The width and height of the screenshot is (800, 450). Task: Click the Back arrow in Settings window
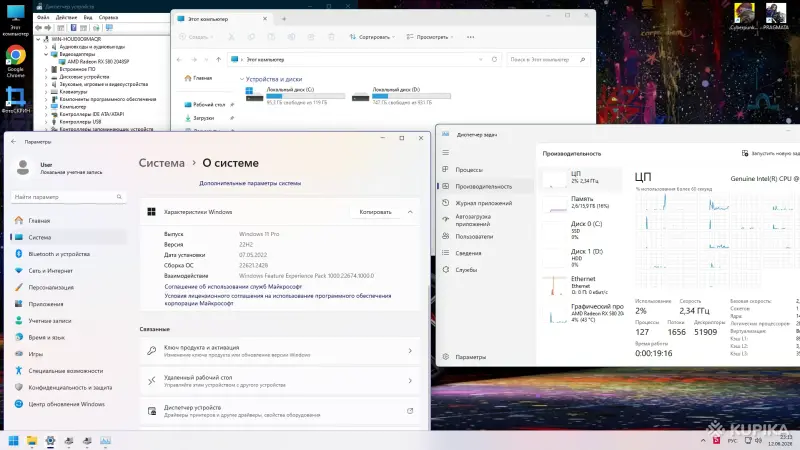click(14, 142)
